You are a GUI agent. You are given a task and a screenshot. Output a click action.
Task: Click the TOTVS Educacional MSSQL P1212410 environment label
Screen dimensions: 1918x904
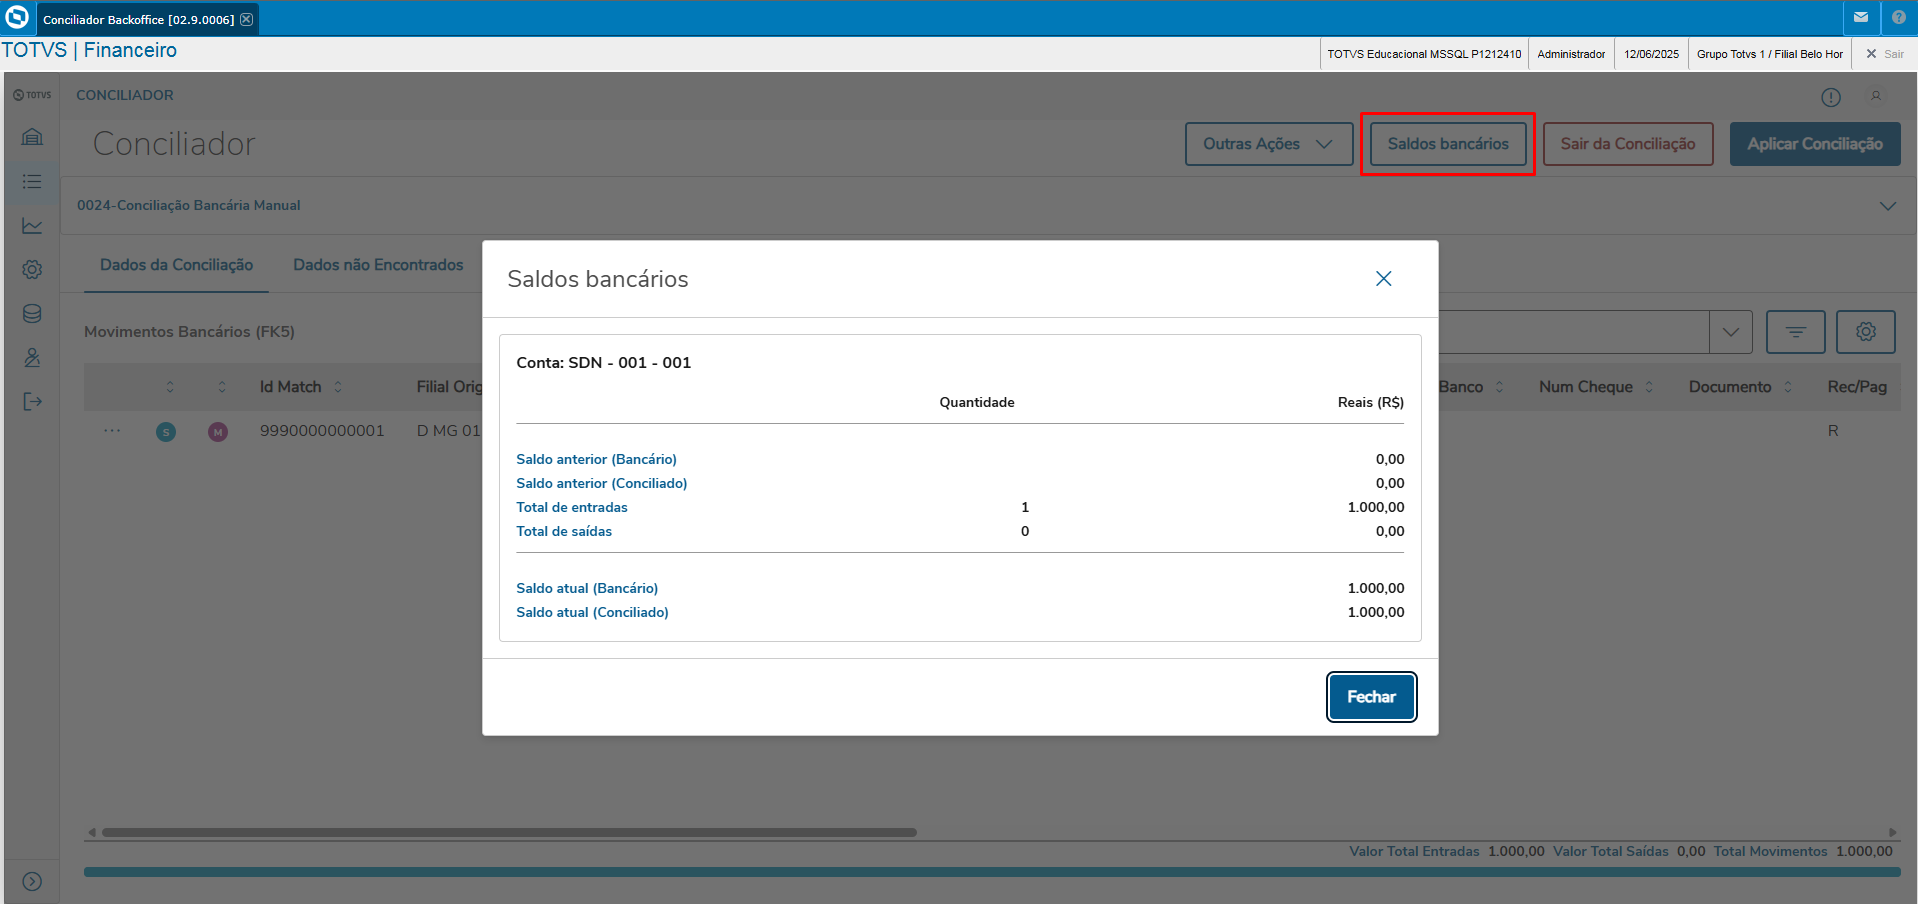[1424, 54]
